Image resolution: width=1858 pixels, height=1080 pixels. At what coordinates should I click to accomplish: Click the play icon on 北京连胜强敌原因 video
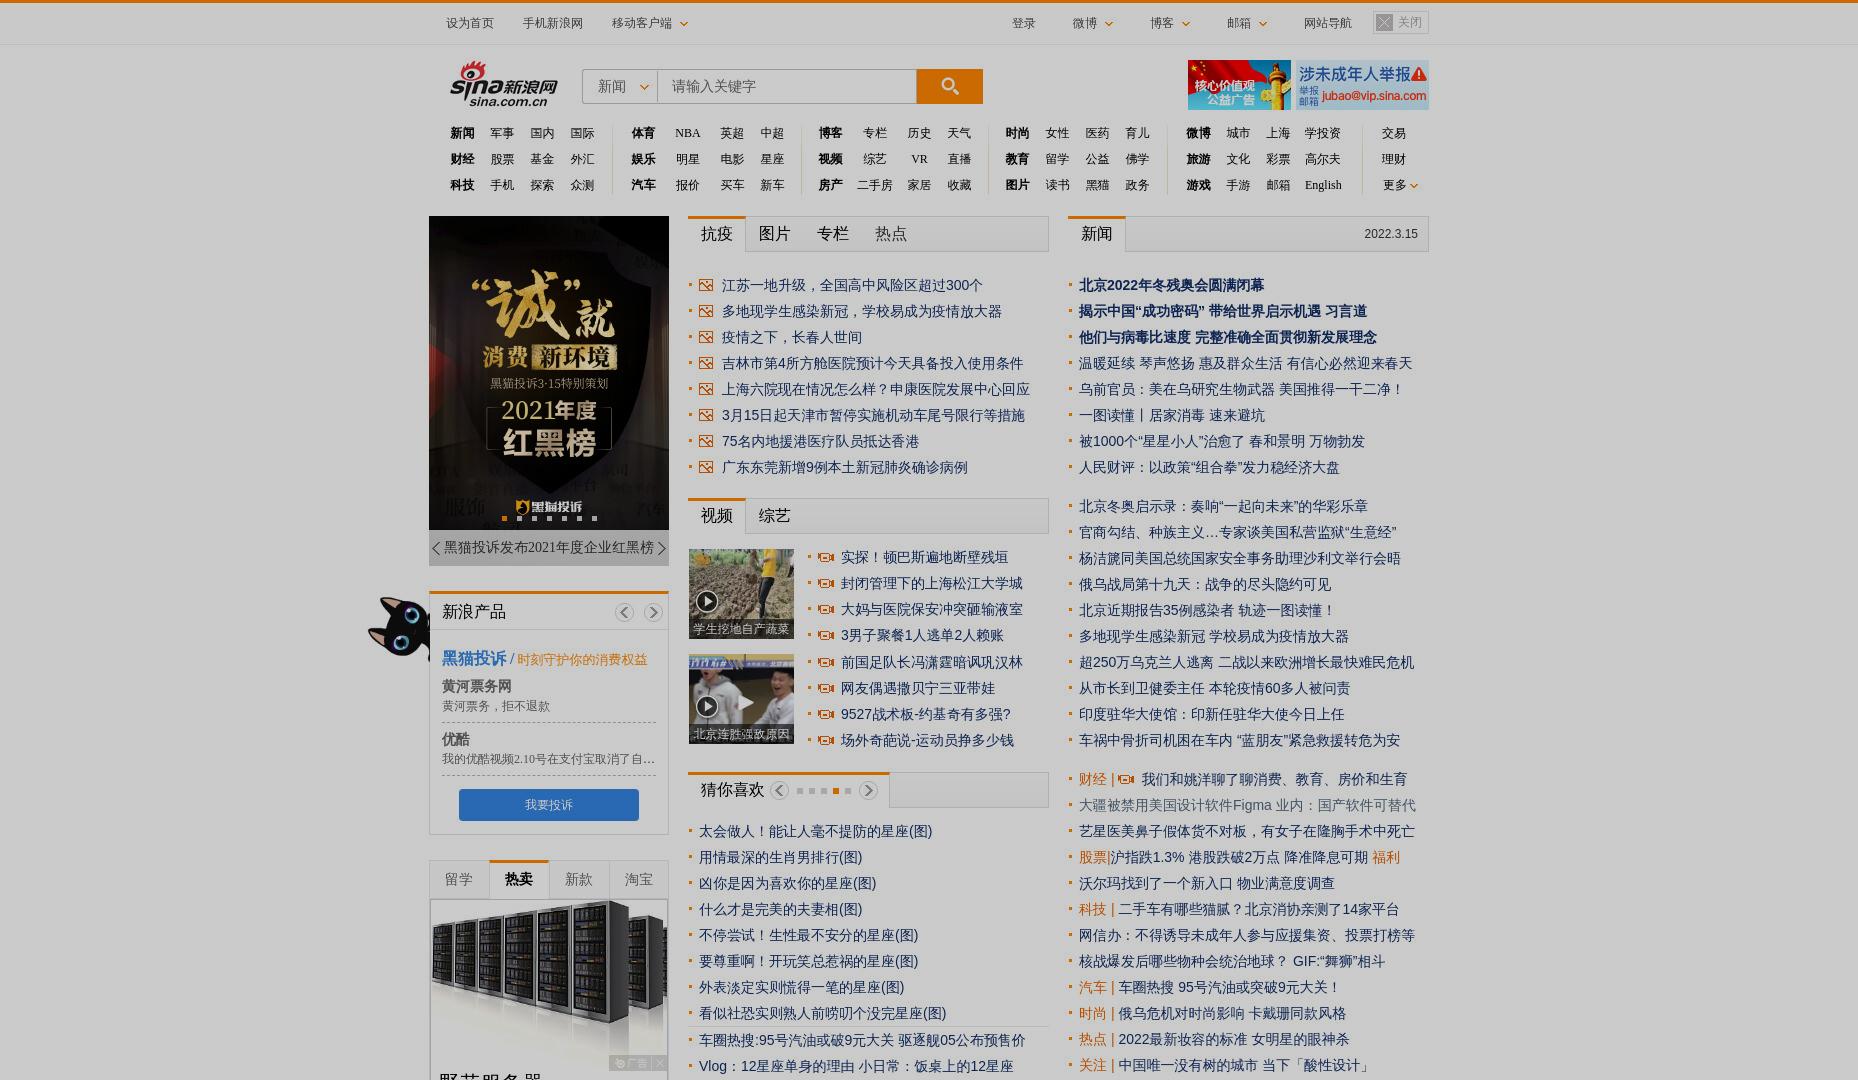[706, 706]
